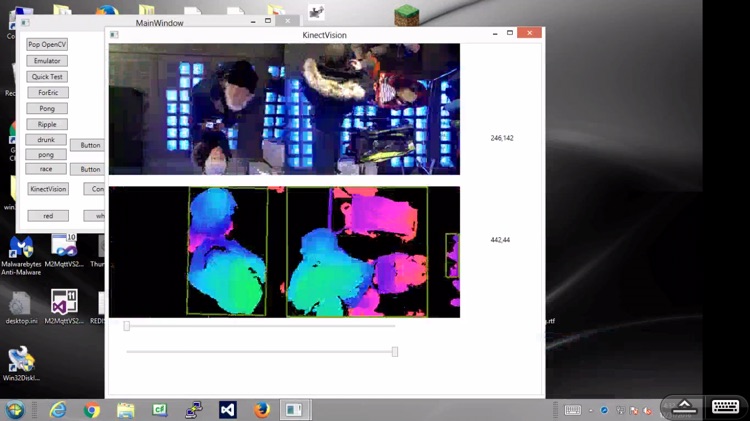The height and width of the screenshot is (421, 750).
Task: Click the lower slider thumb in KinectVision
Action: point(395,352)
